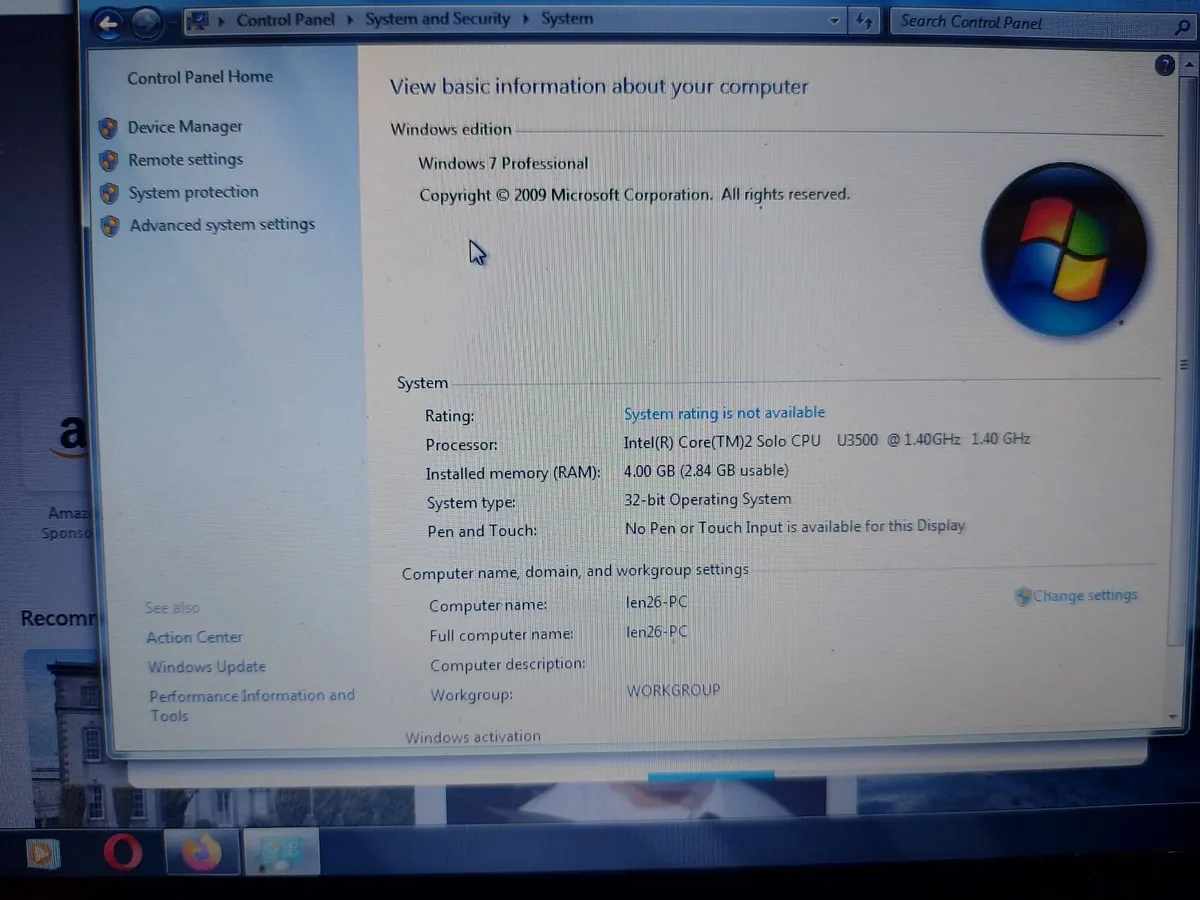Open the Help question mark icon
Screen dimensions: 1200x900
coord(1164,66)
